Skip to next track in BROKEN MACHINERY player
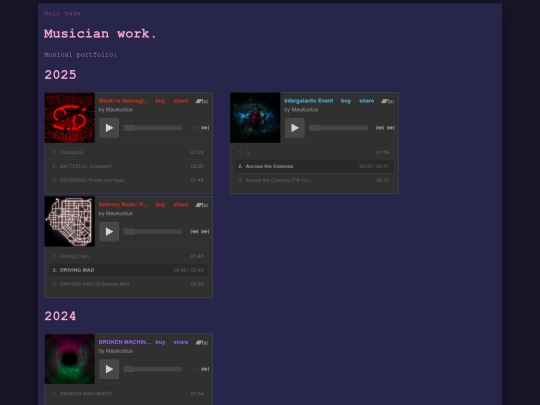 click(205, 369)
